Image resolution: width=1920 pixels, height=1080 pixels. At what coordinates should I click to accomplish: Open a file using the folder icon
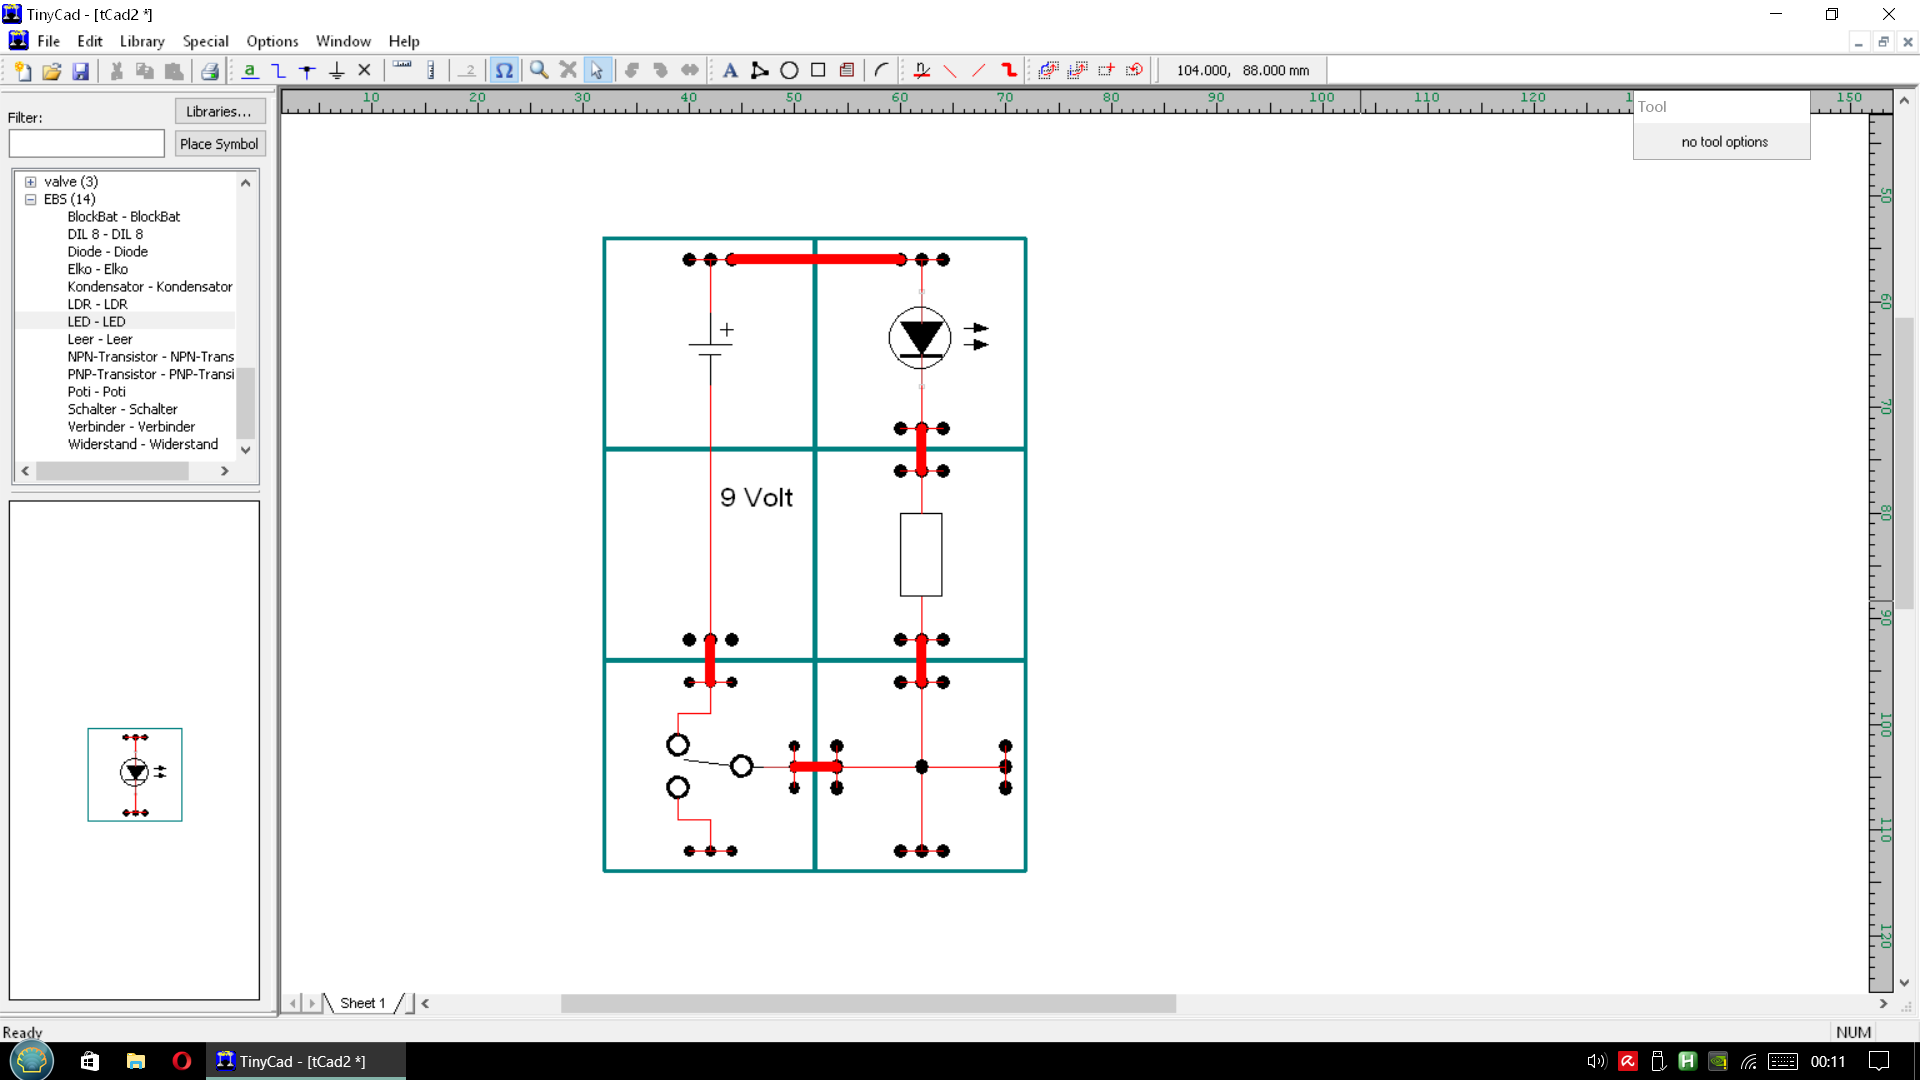[x=52, y=71]
